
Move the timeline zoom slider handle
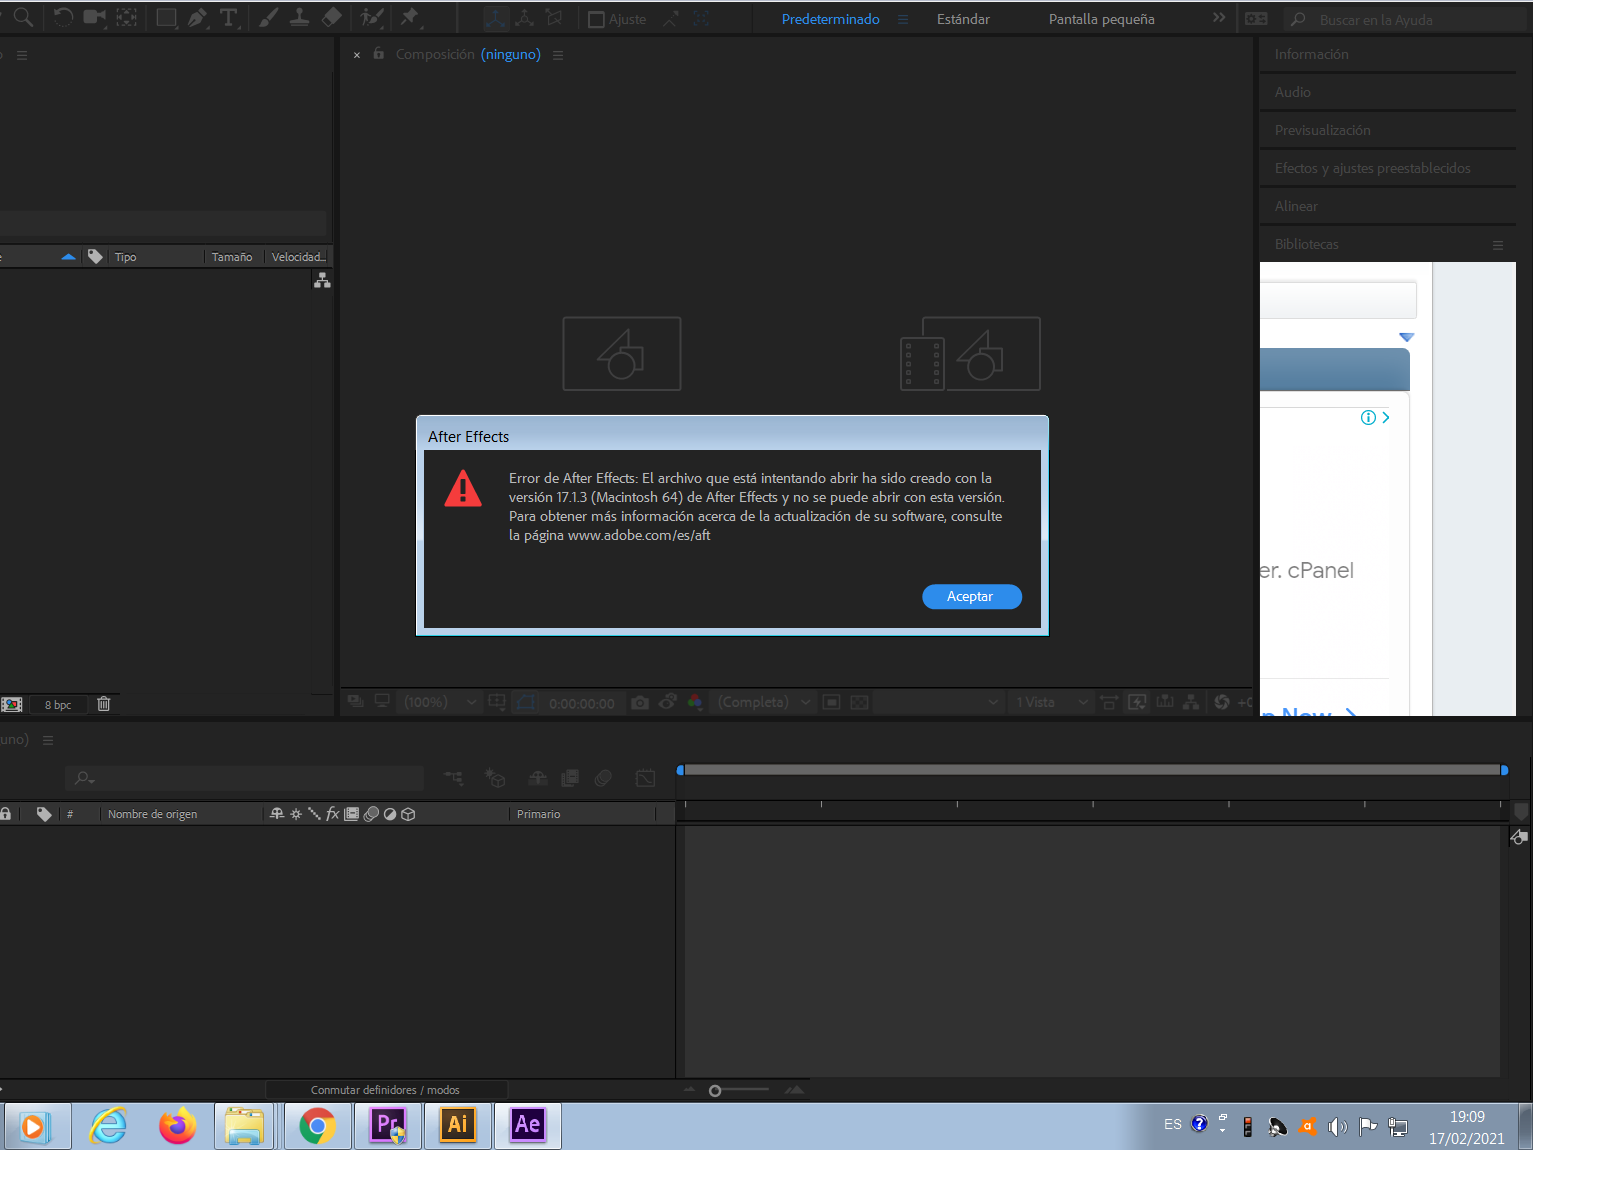(x=715, y=1091)
